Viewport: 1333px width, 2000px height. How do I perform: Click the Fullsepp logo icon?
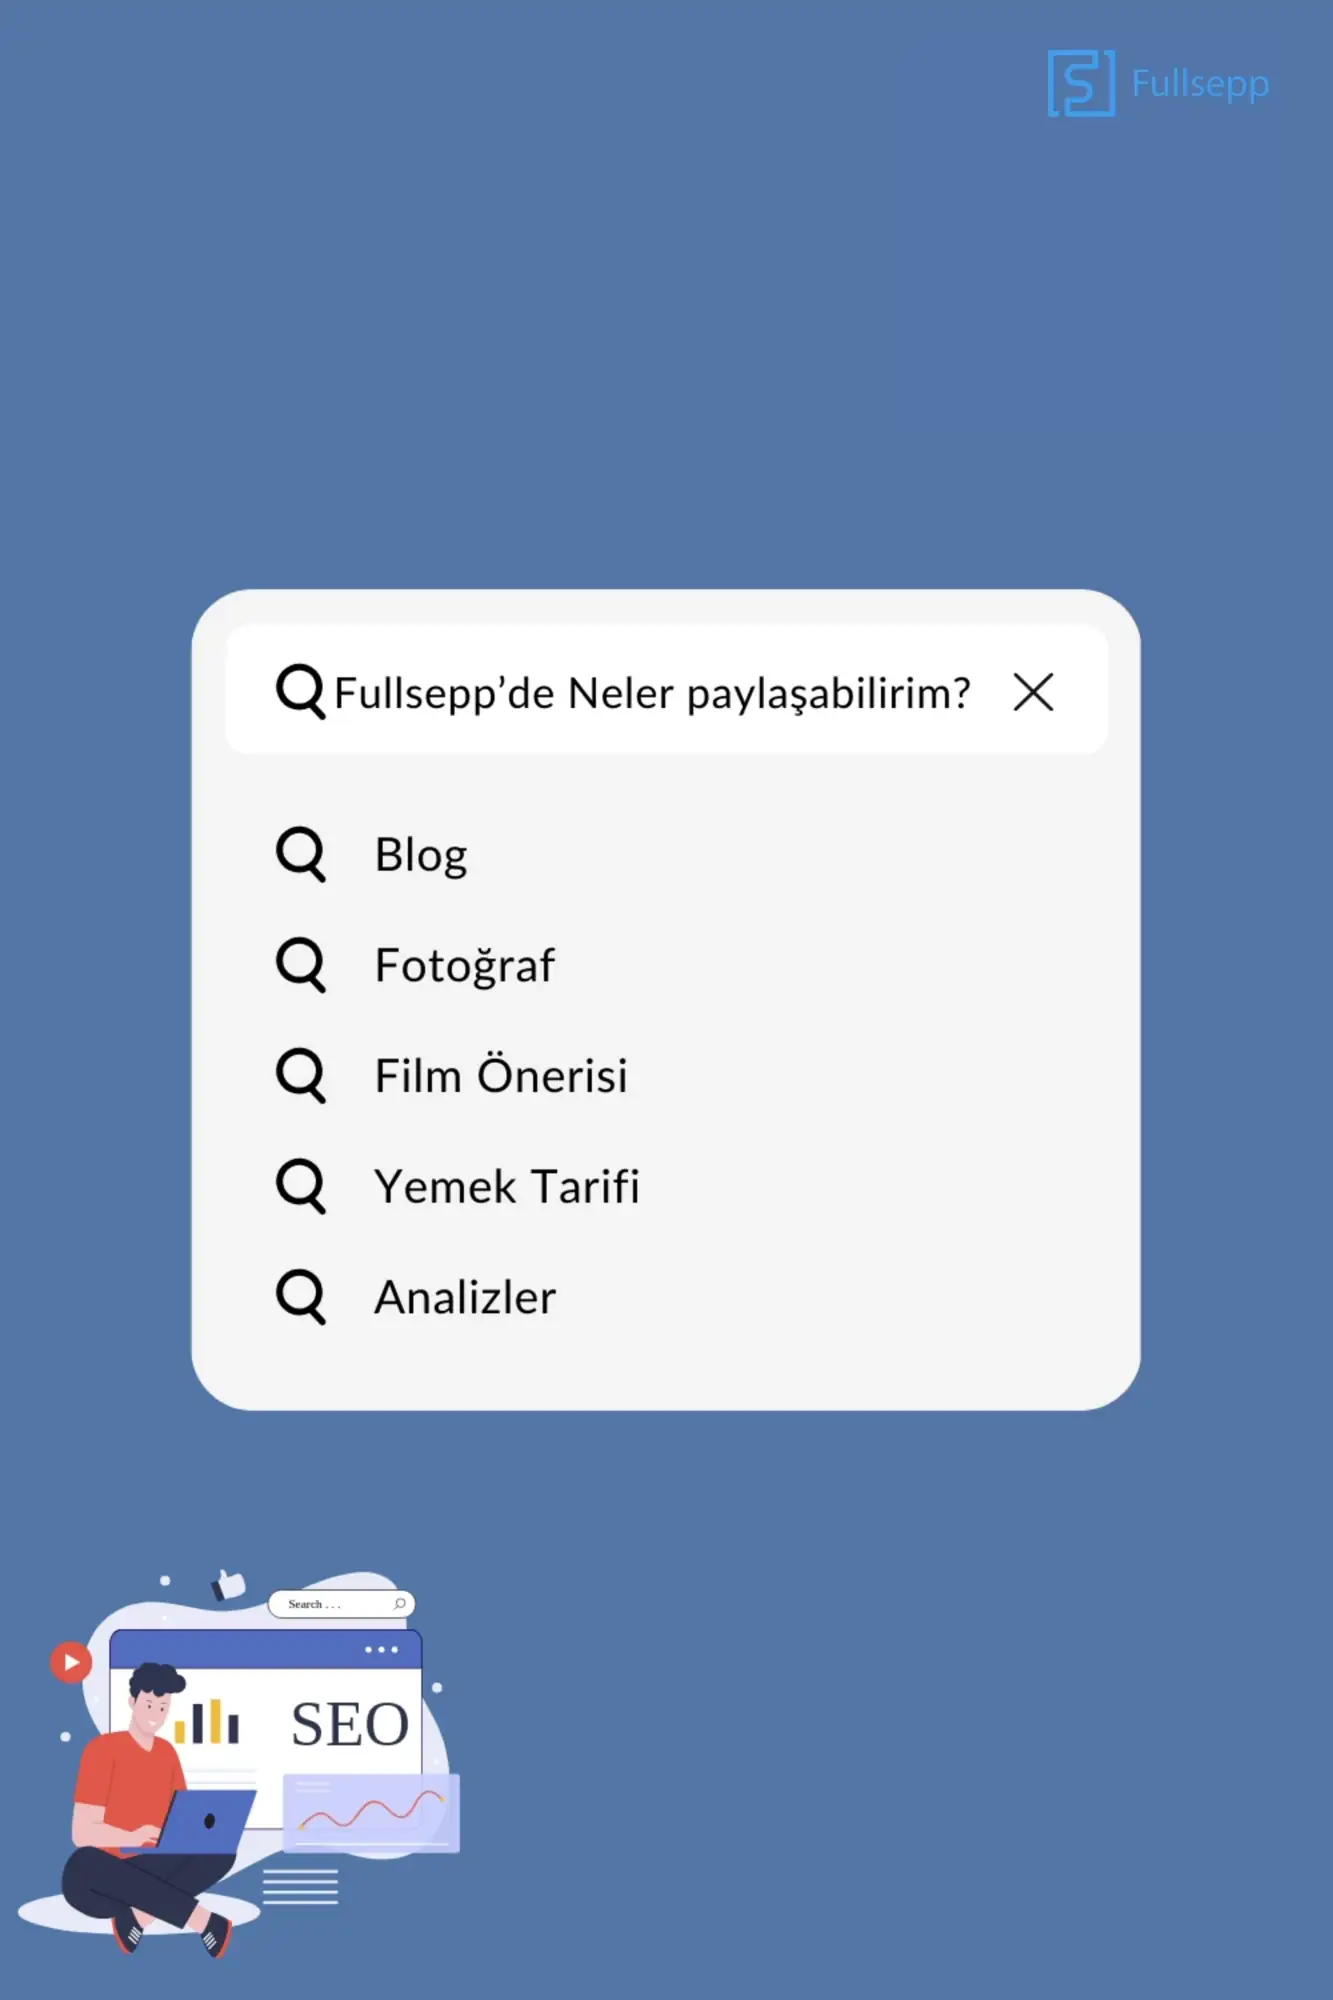coord(1080,83)
